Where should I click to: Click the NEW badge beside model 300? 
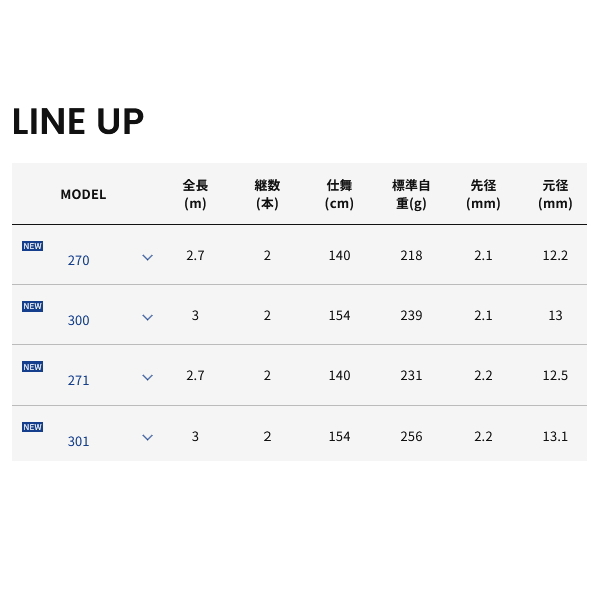33,306
